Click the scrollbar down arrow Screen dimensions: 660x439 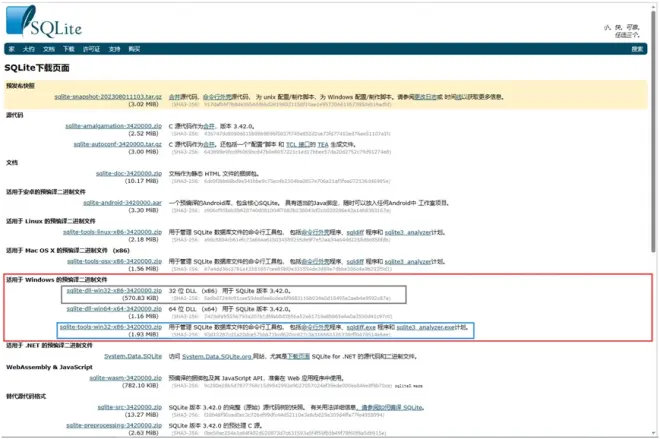click(x=654, y=433)
